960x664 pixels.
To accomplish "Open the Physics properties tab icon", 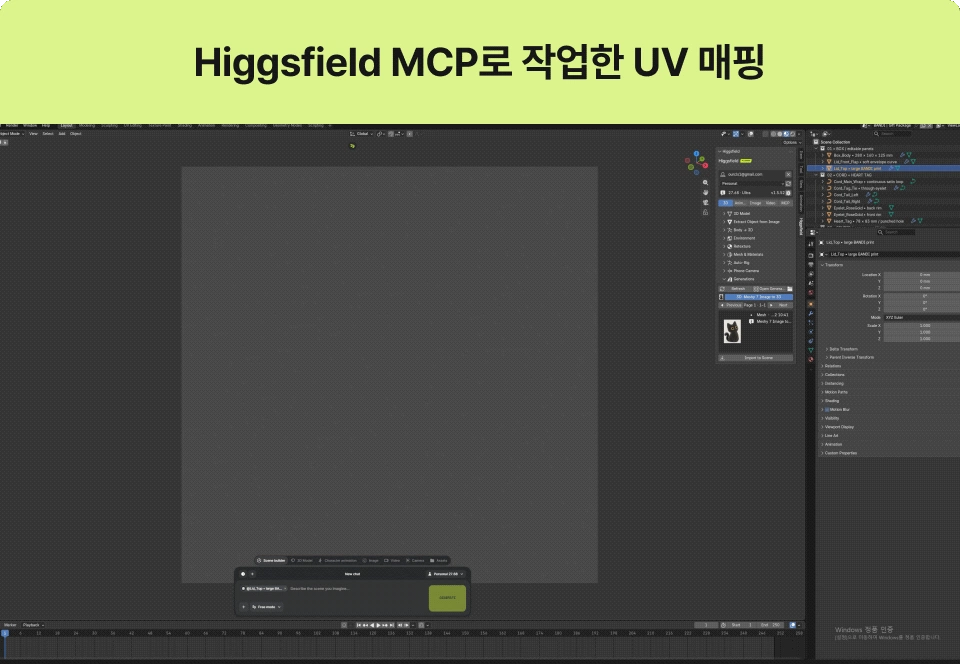I will tap(811, 332).
